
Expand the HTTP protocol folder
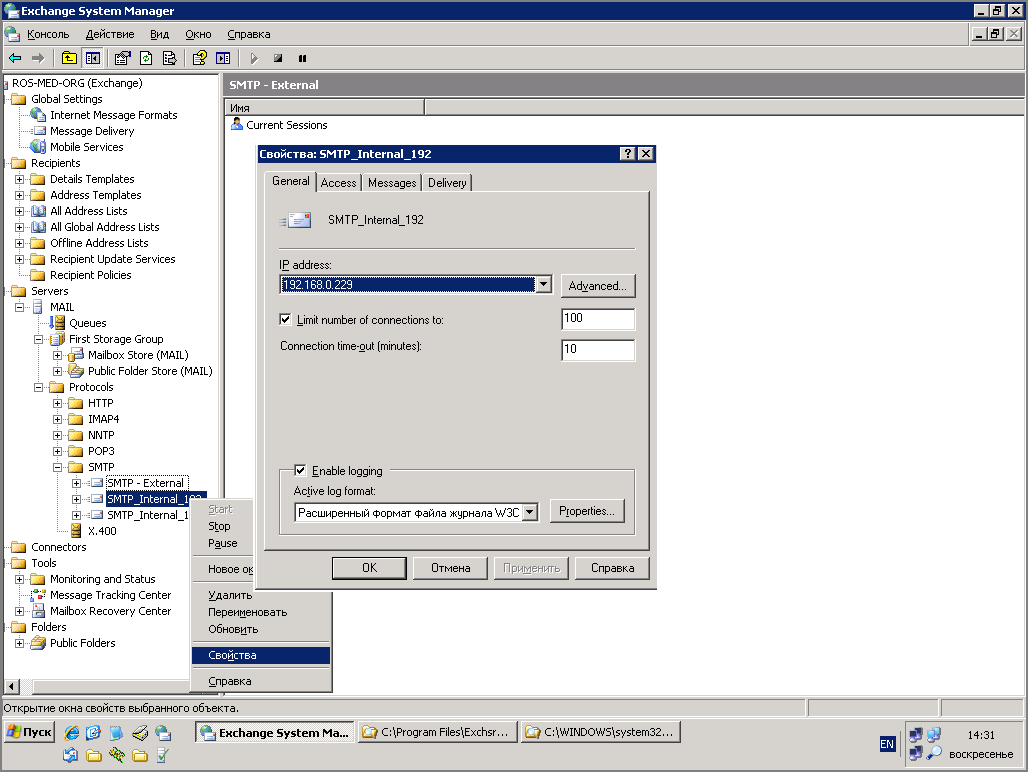(58, 404)
